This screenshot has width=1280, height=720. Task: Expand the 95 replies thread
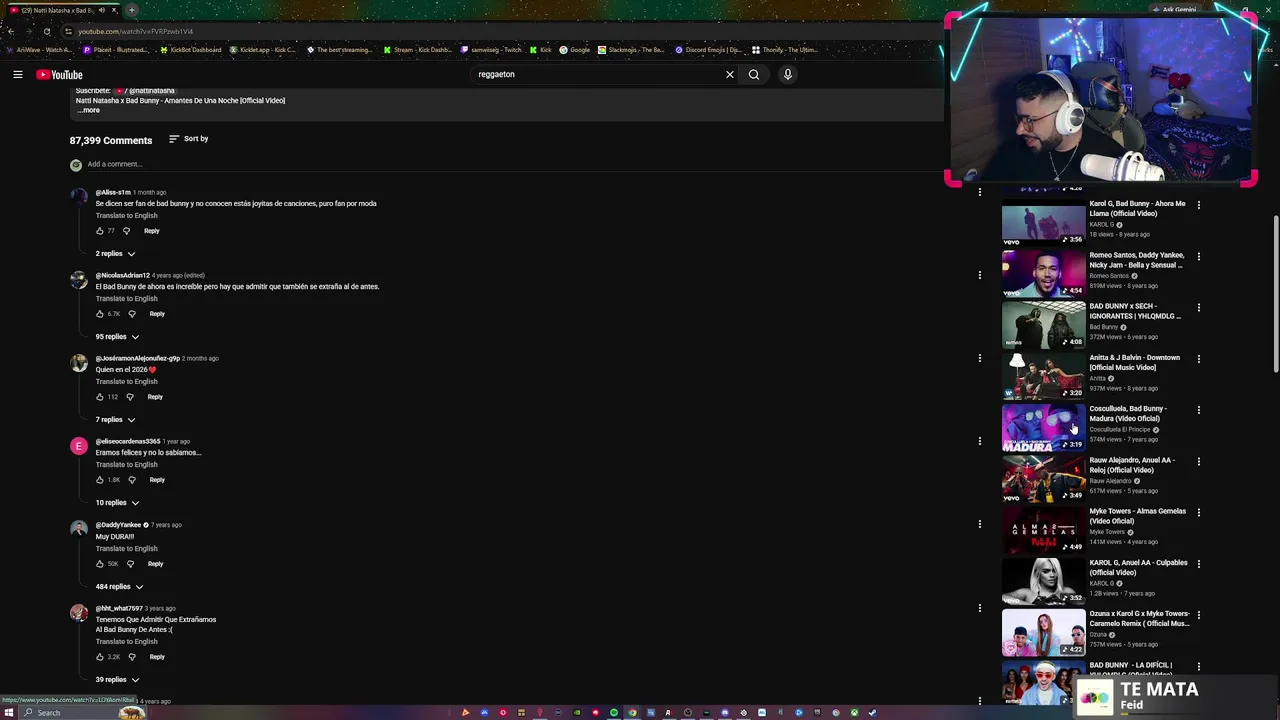tap(117, 337)
